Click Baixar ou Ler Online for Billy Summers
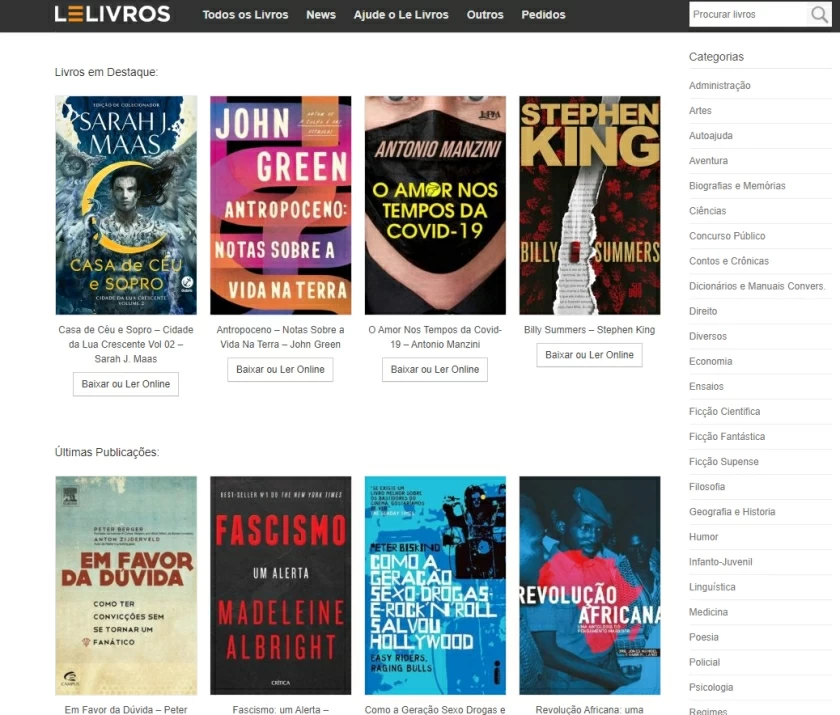840x715 pixels. tap(589, 355)
